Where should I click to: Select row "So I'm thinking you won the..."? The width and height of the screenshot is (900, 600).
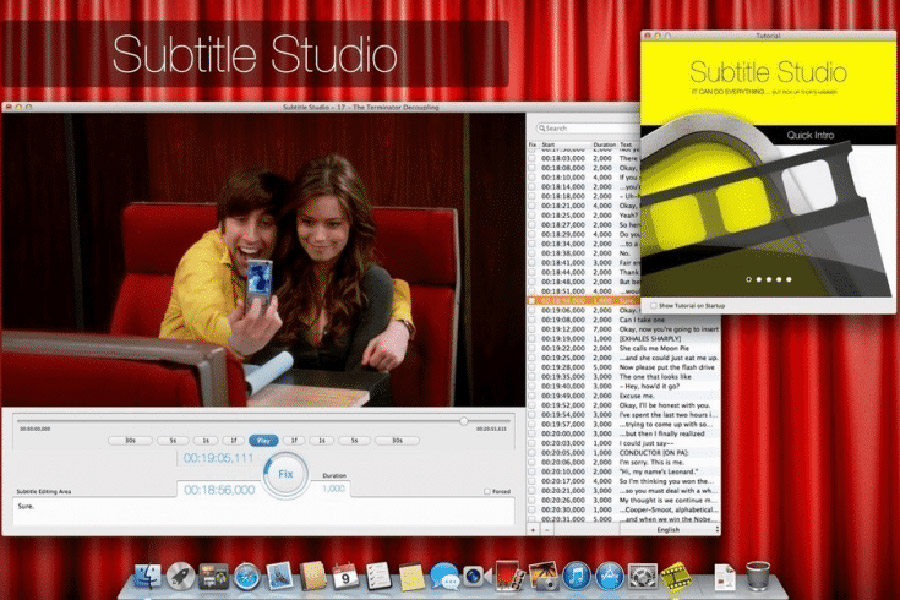(x=623, y=481)
